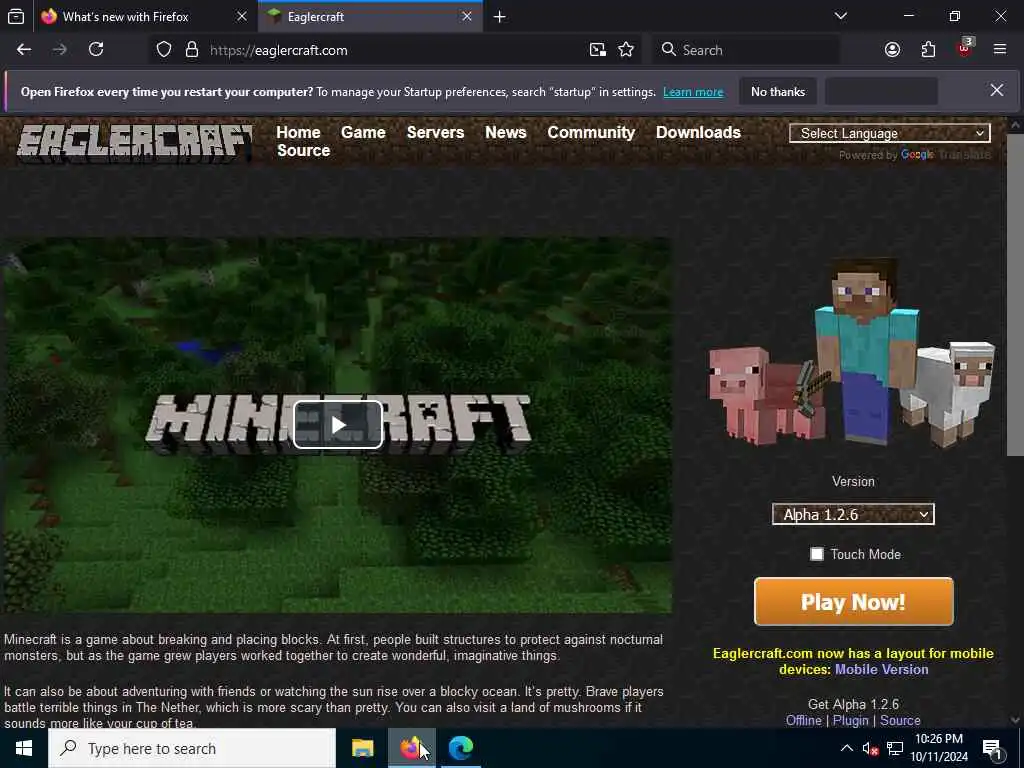Expand the list all tabs chevron

[841, 16]
